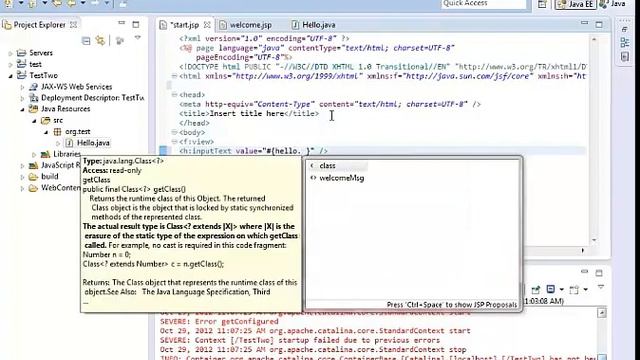Click Collapse All icon in Project Explorer

[x=86, y=41]
